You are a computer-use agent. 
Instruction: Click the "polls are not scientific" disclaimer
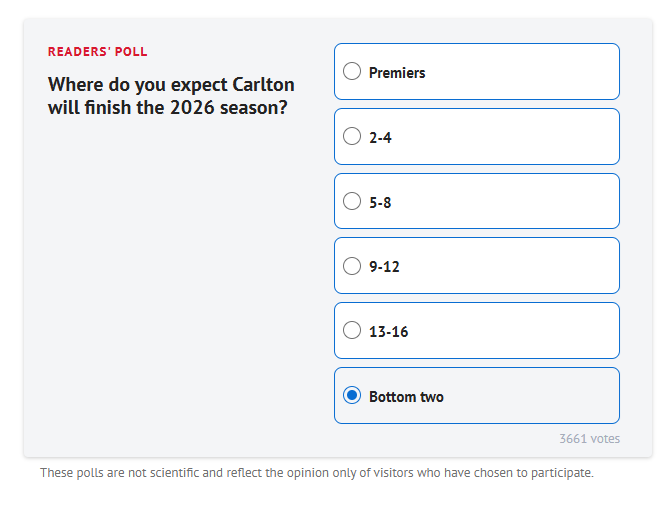316,473
